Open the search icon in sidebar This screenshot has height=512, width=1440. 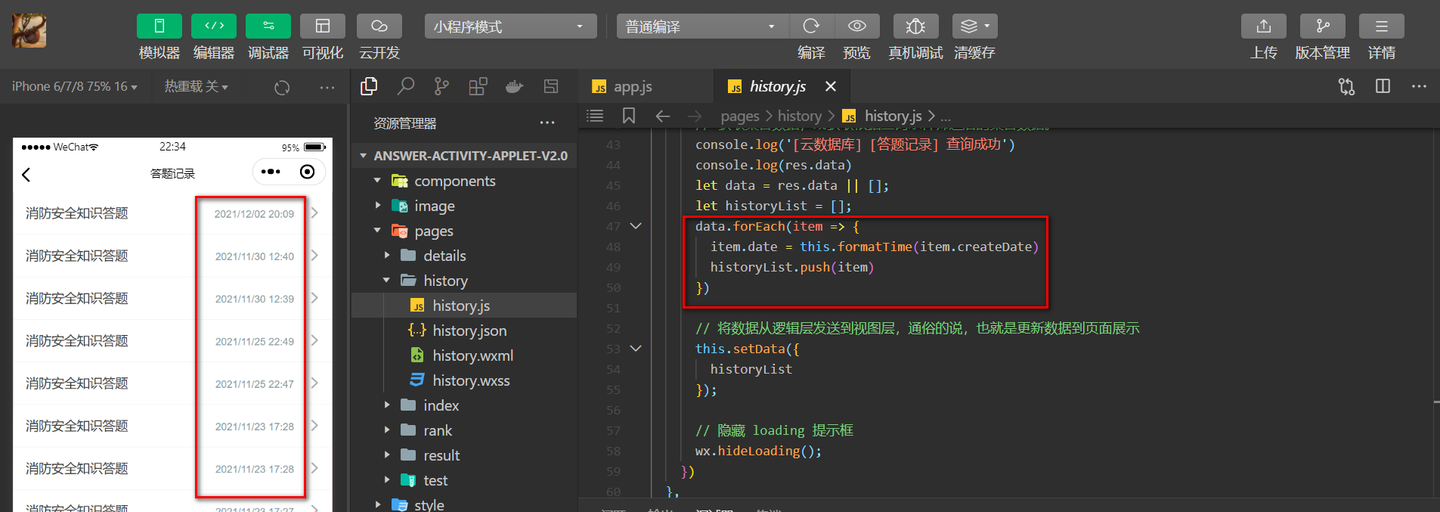click(405, 87)
